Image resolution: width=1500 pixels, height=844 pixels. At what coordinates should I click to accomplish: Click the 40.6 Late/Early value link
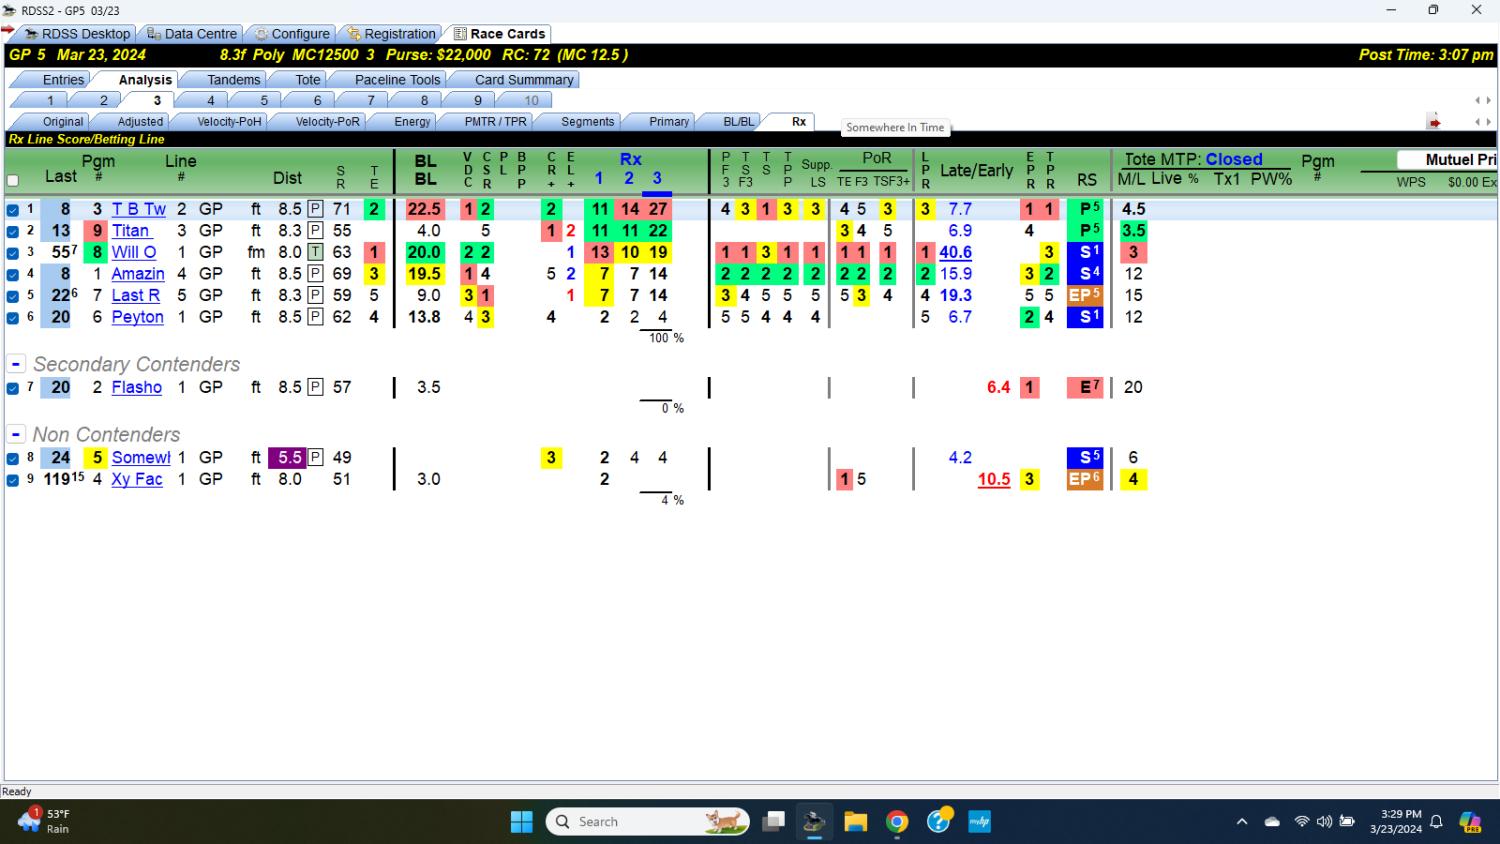[955, 253]
